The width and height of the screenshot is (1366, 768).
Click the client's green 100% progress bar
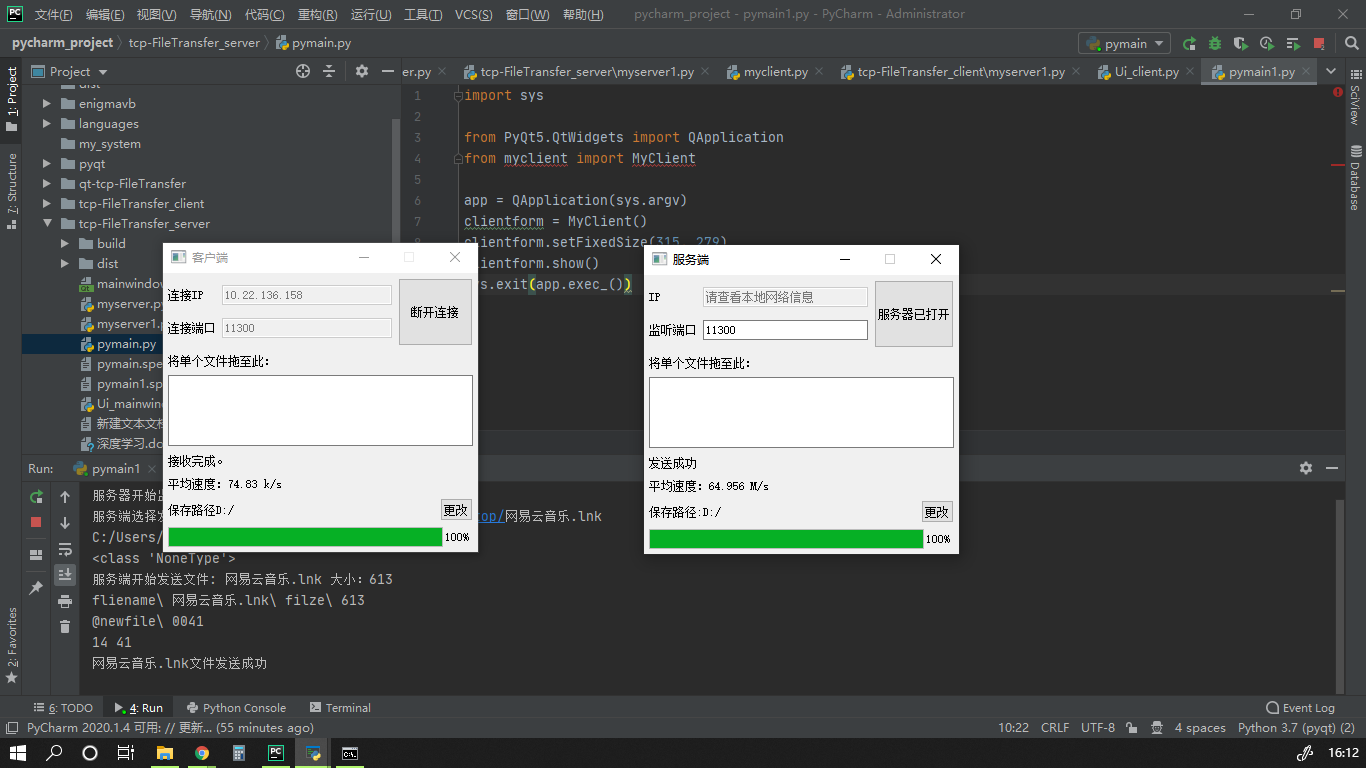(x=305, y=537)
